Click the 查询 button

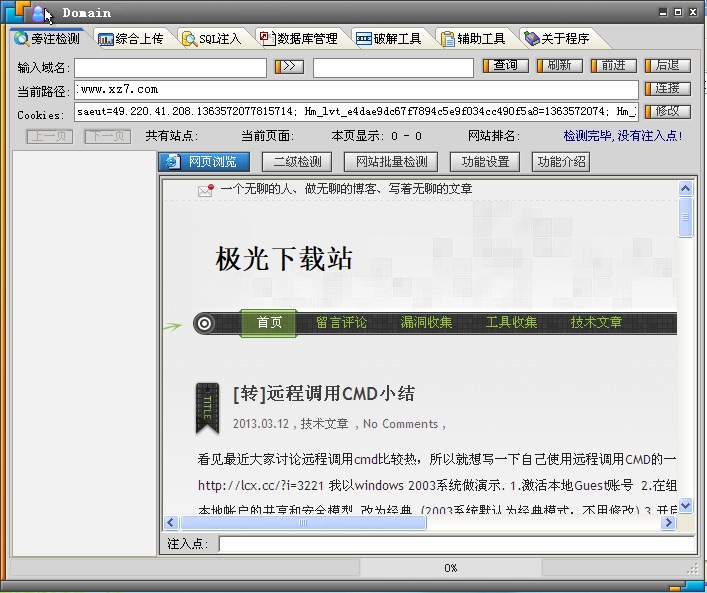click(505, 66)
